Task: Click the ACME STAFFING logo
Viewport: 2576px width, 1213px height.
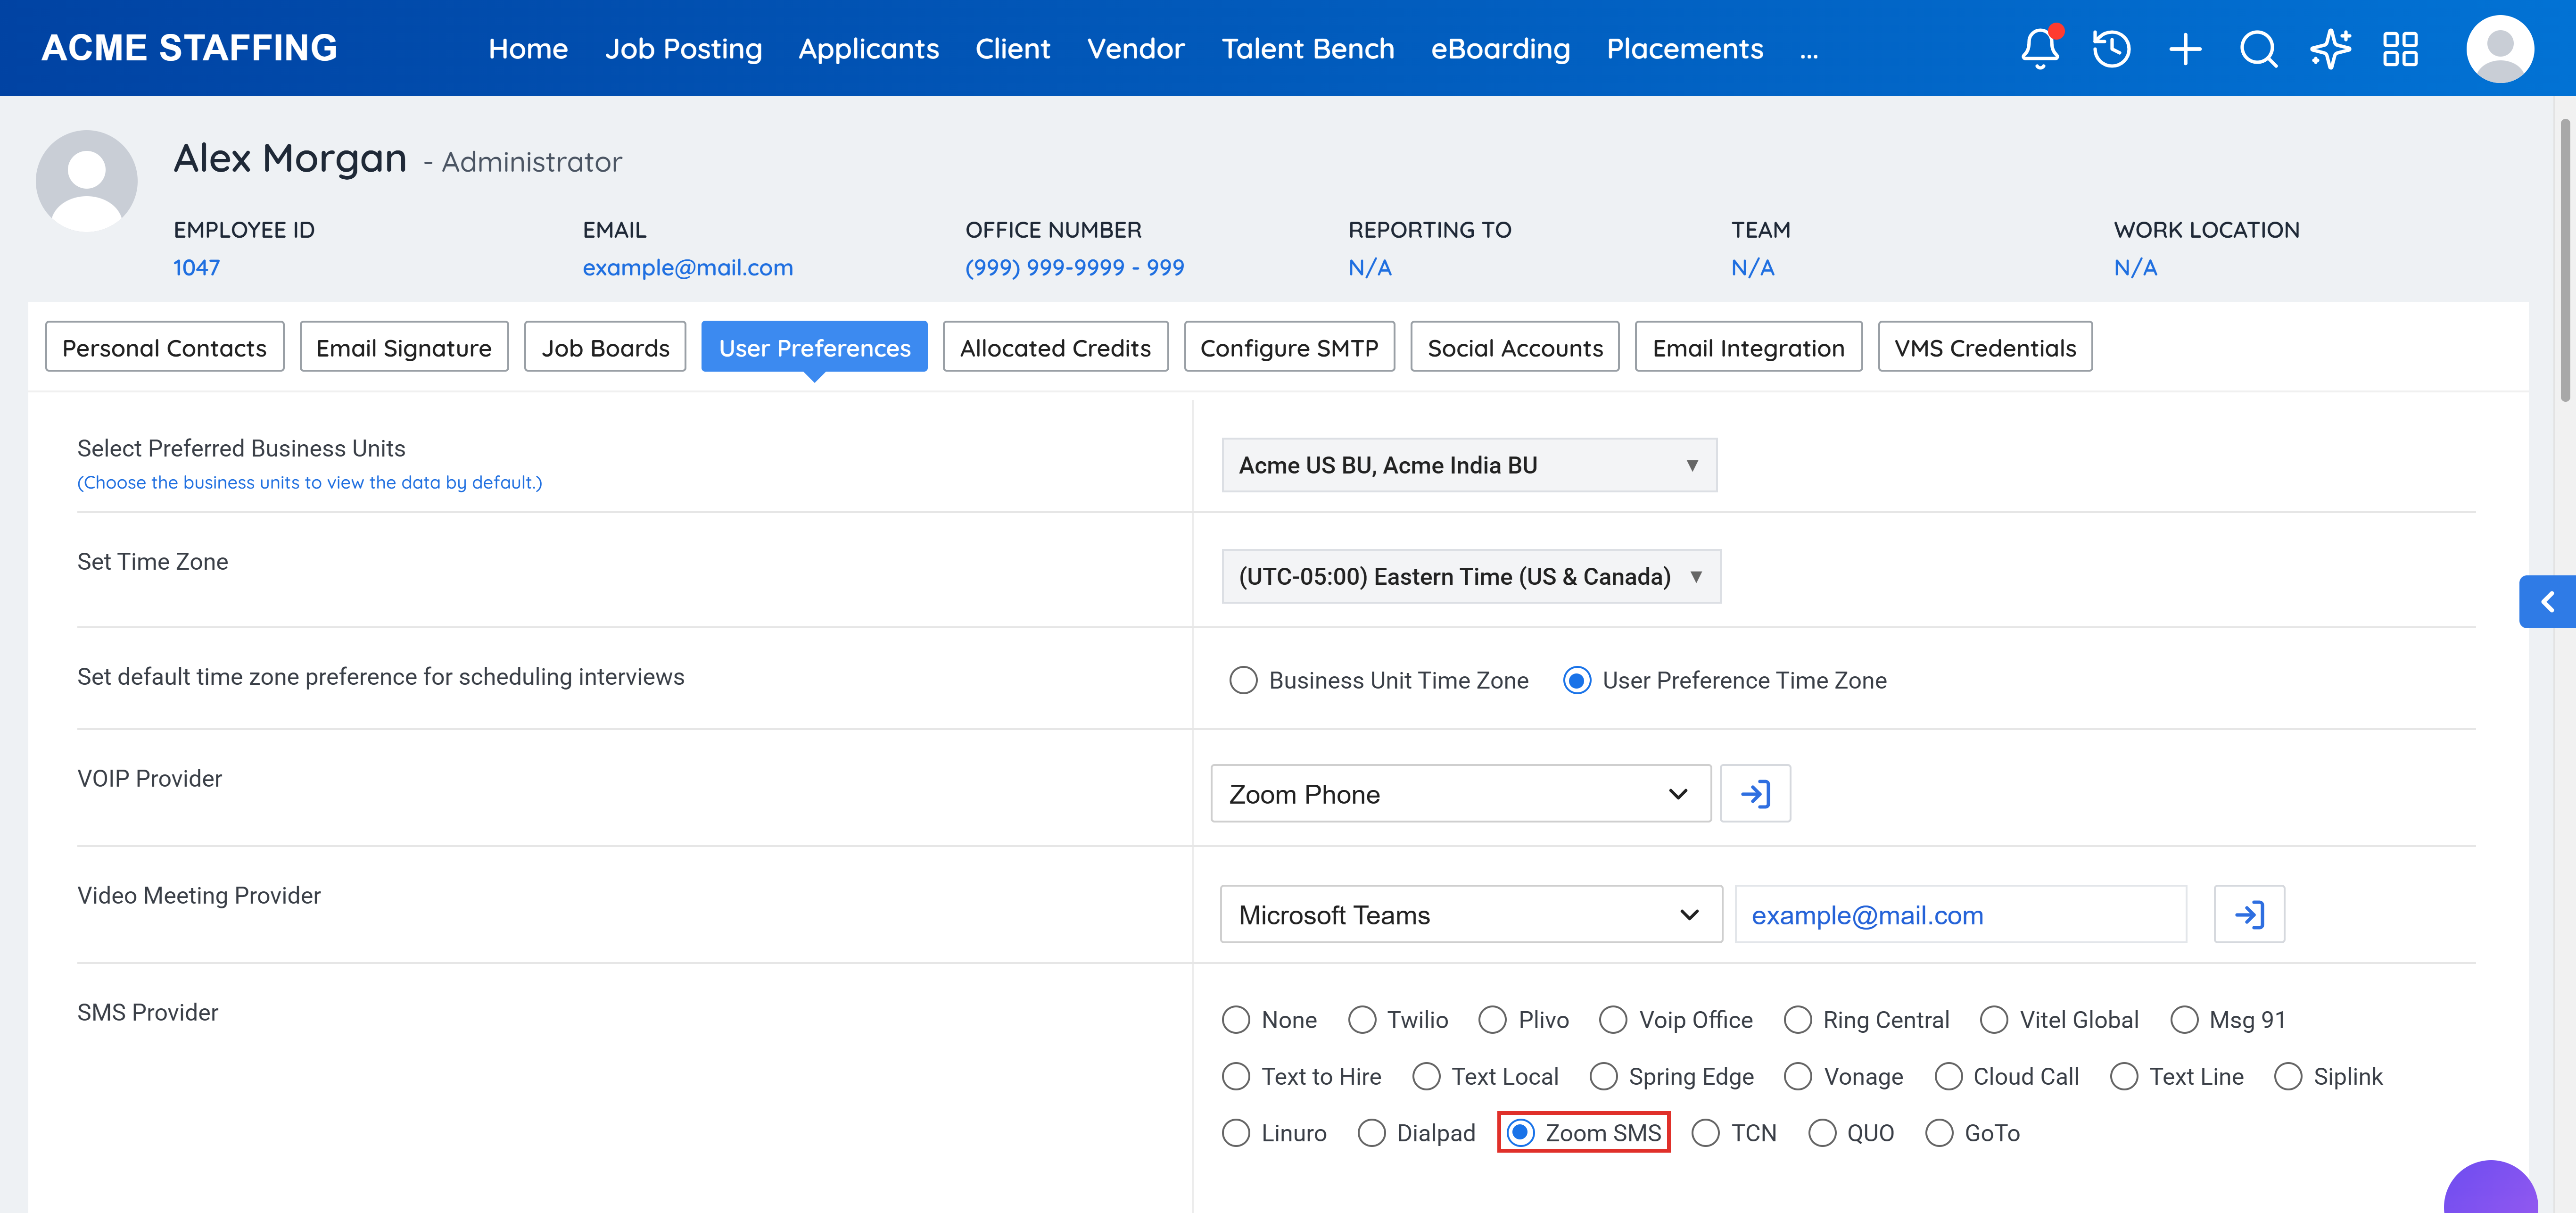Action: [x=190, y=48]
